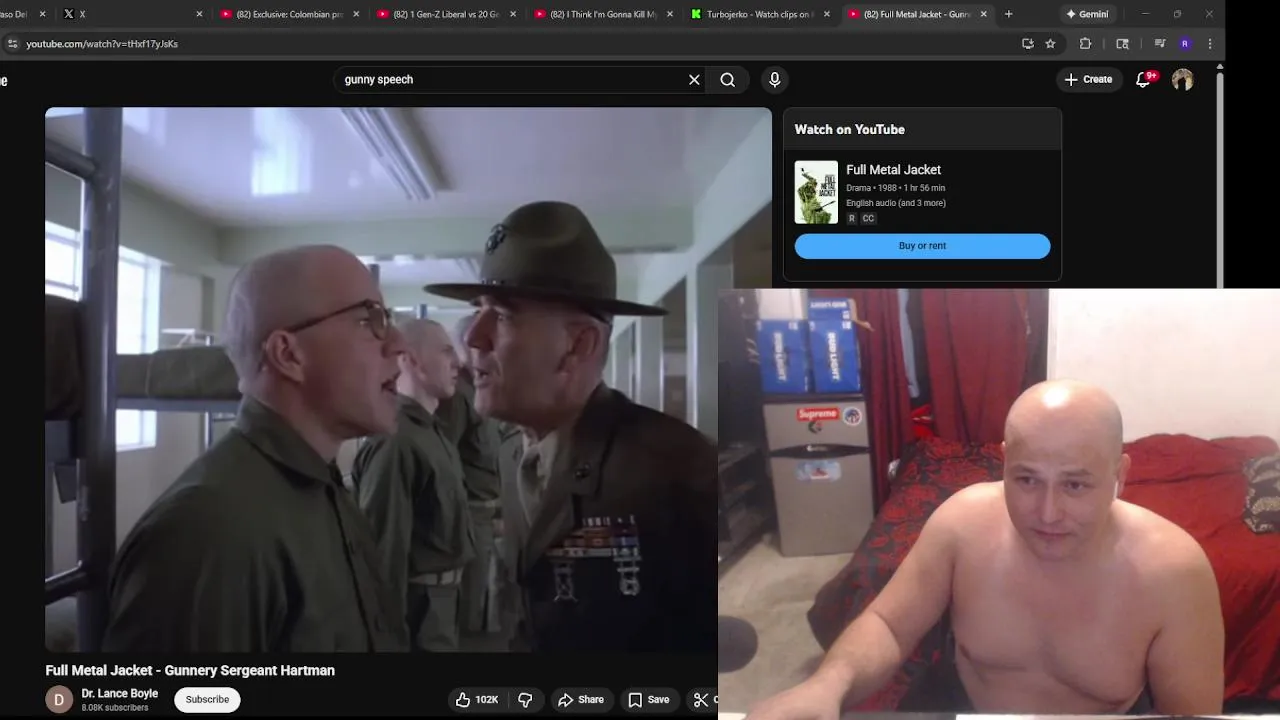Close the X browser tab
The height and width of the screenshot is (720, 1280).
point(199,14)
